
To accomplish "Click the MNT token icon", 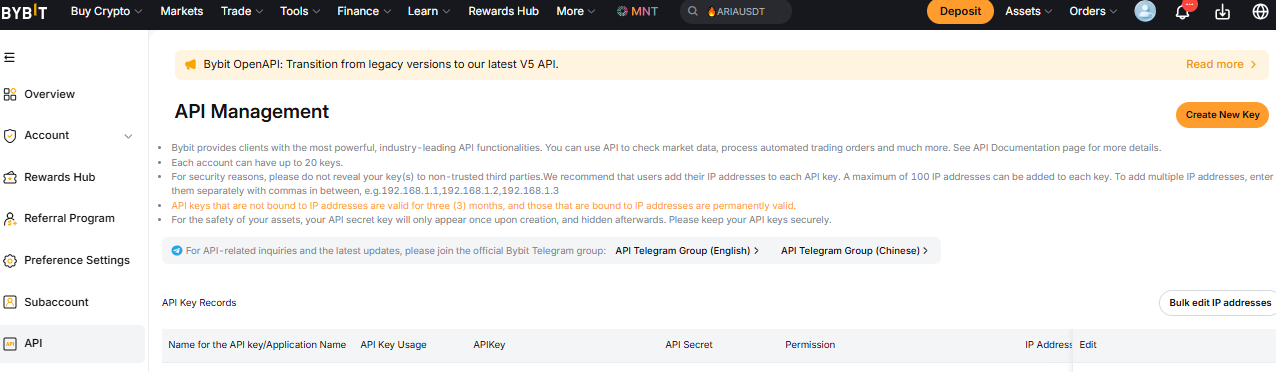I will click(x=622, y=12).
